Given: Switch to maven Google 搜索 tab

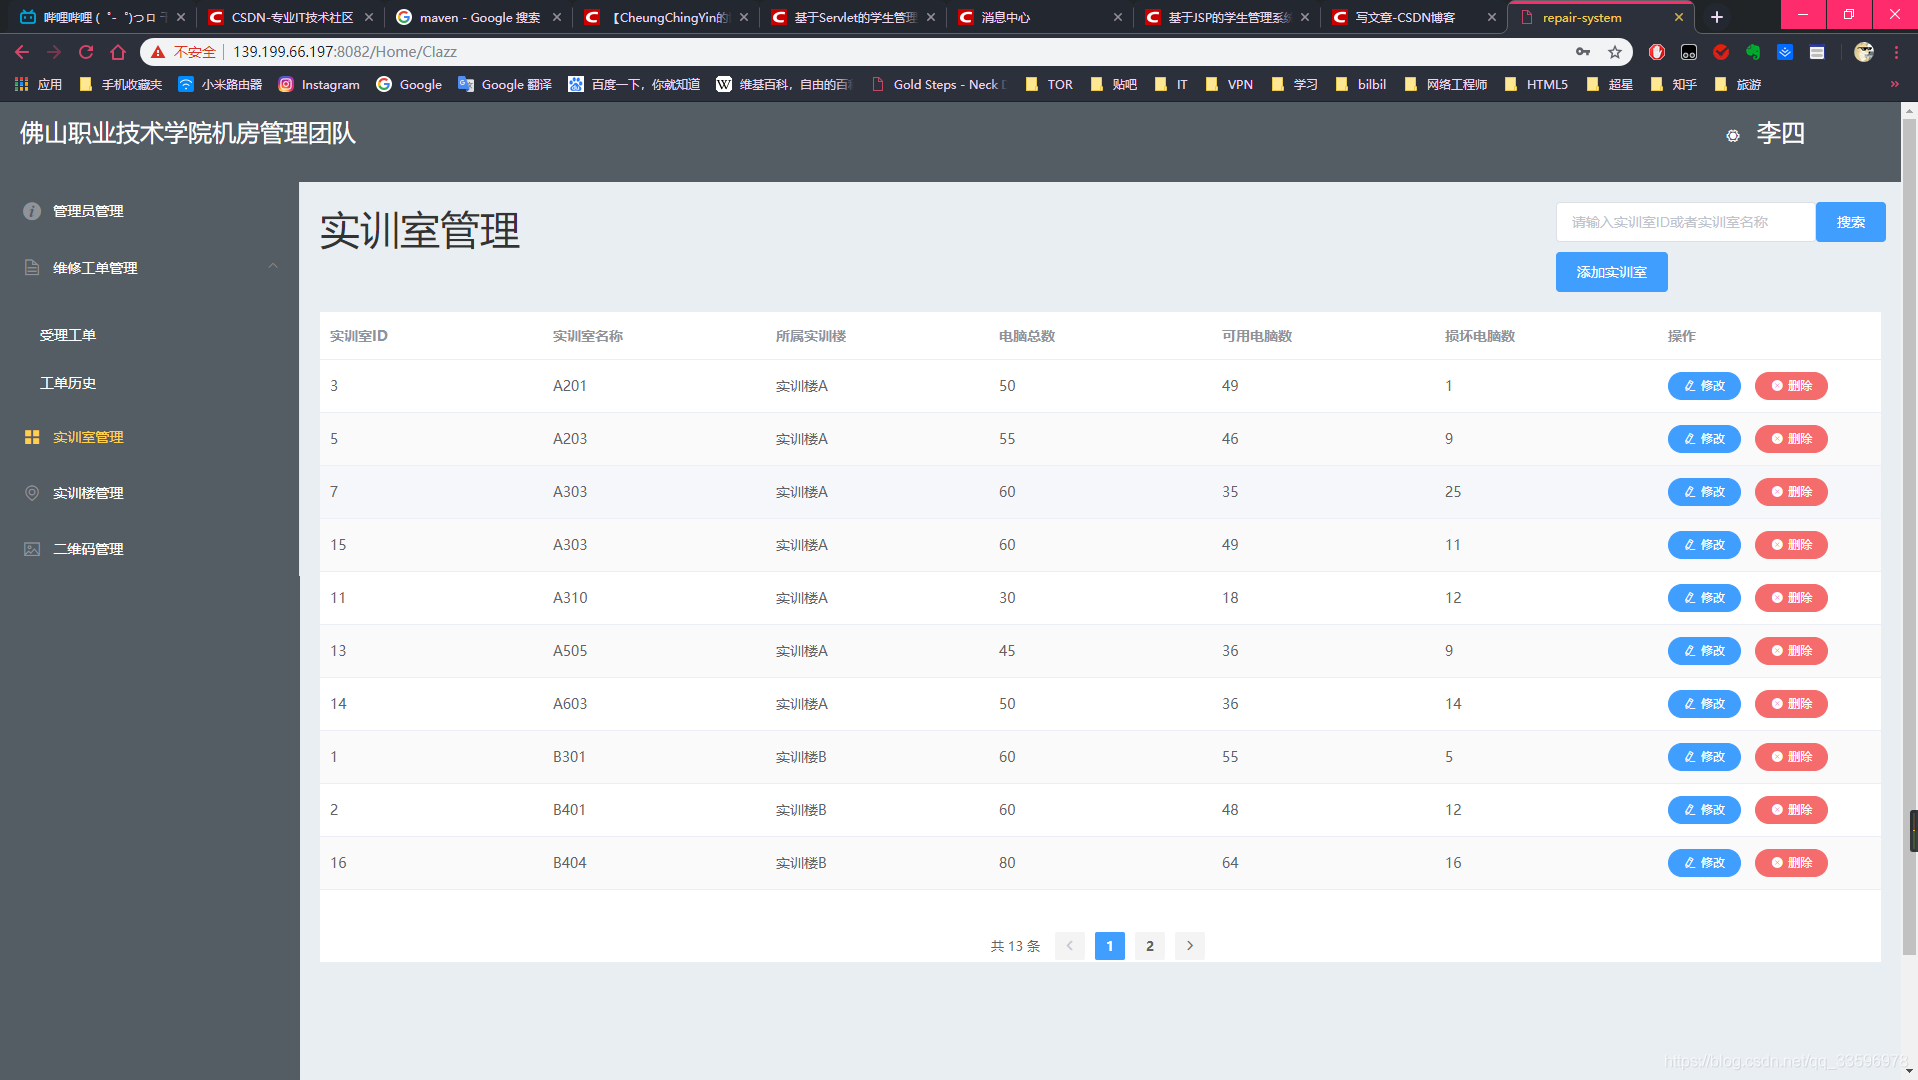Looking at the screenshot, I should tap(478, 17).
